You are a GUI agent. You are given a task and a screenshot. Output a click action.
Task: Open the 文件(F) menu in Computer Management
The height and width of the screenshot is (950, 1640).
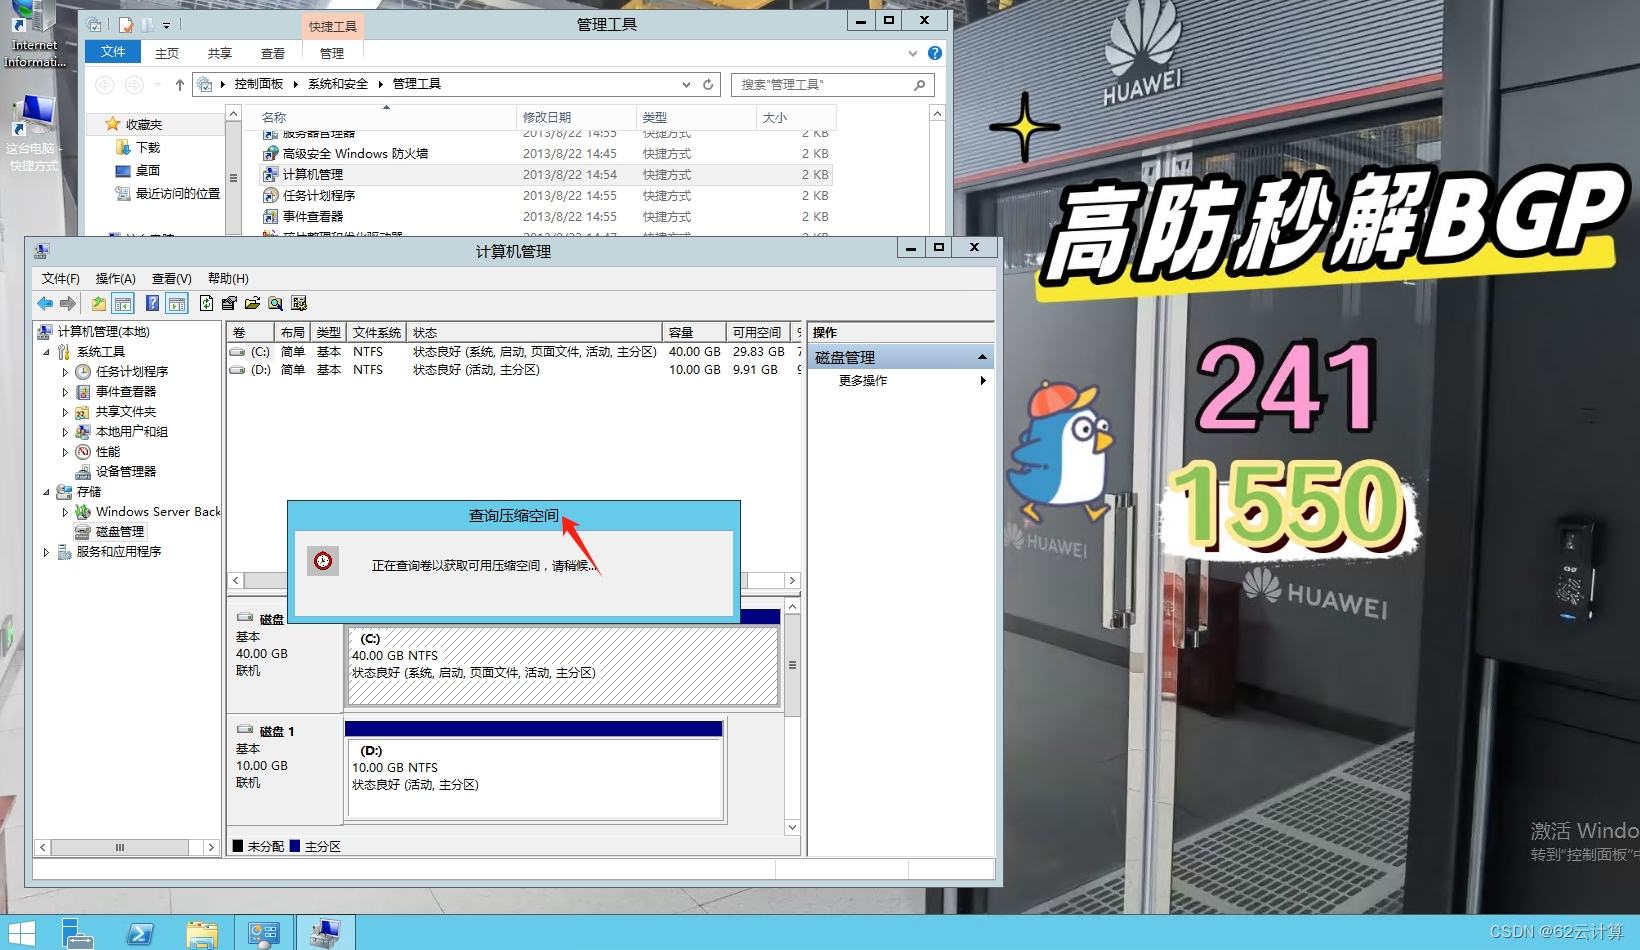point(60,279)
